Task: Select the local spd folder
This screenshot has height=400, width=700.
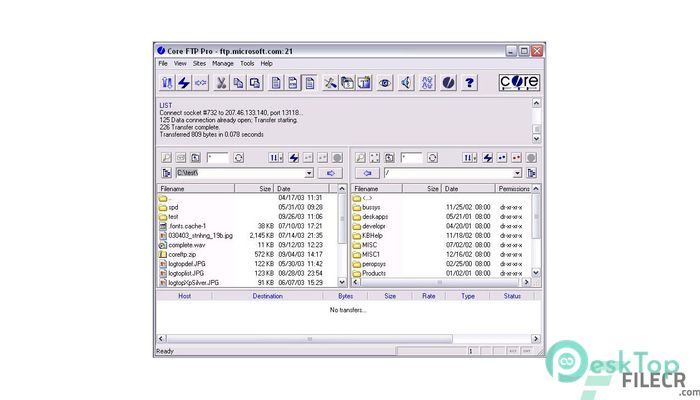Action: tap(173, 208)
